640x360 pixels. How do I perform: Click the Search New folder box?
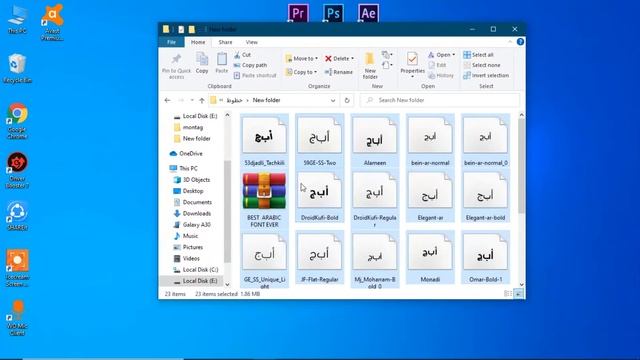tap(440, 100)
